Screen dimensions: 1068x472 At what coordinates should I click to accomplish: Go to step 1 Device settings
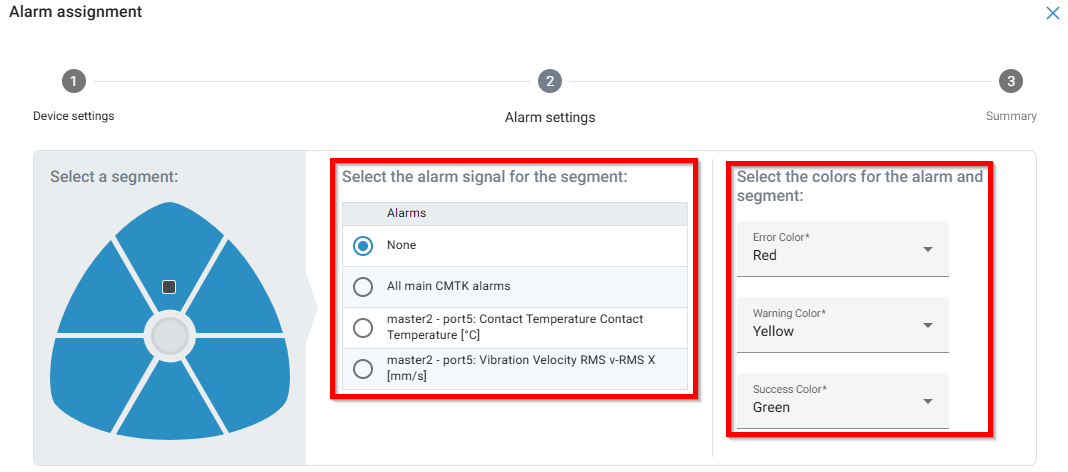(73, 82)
